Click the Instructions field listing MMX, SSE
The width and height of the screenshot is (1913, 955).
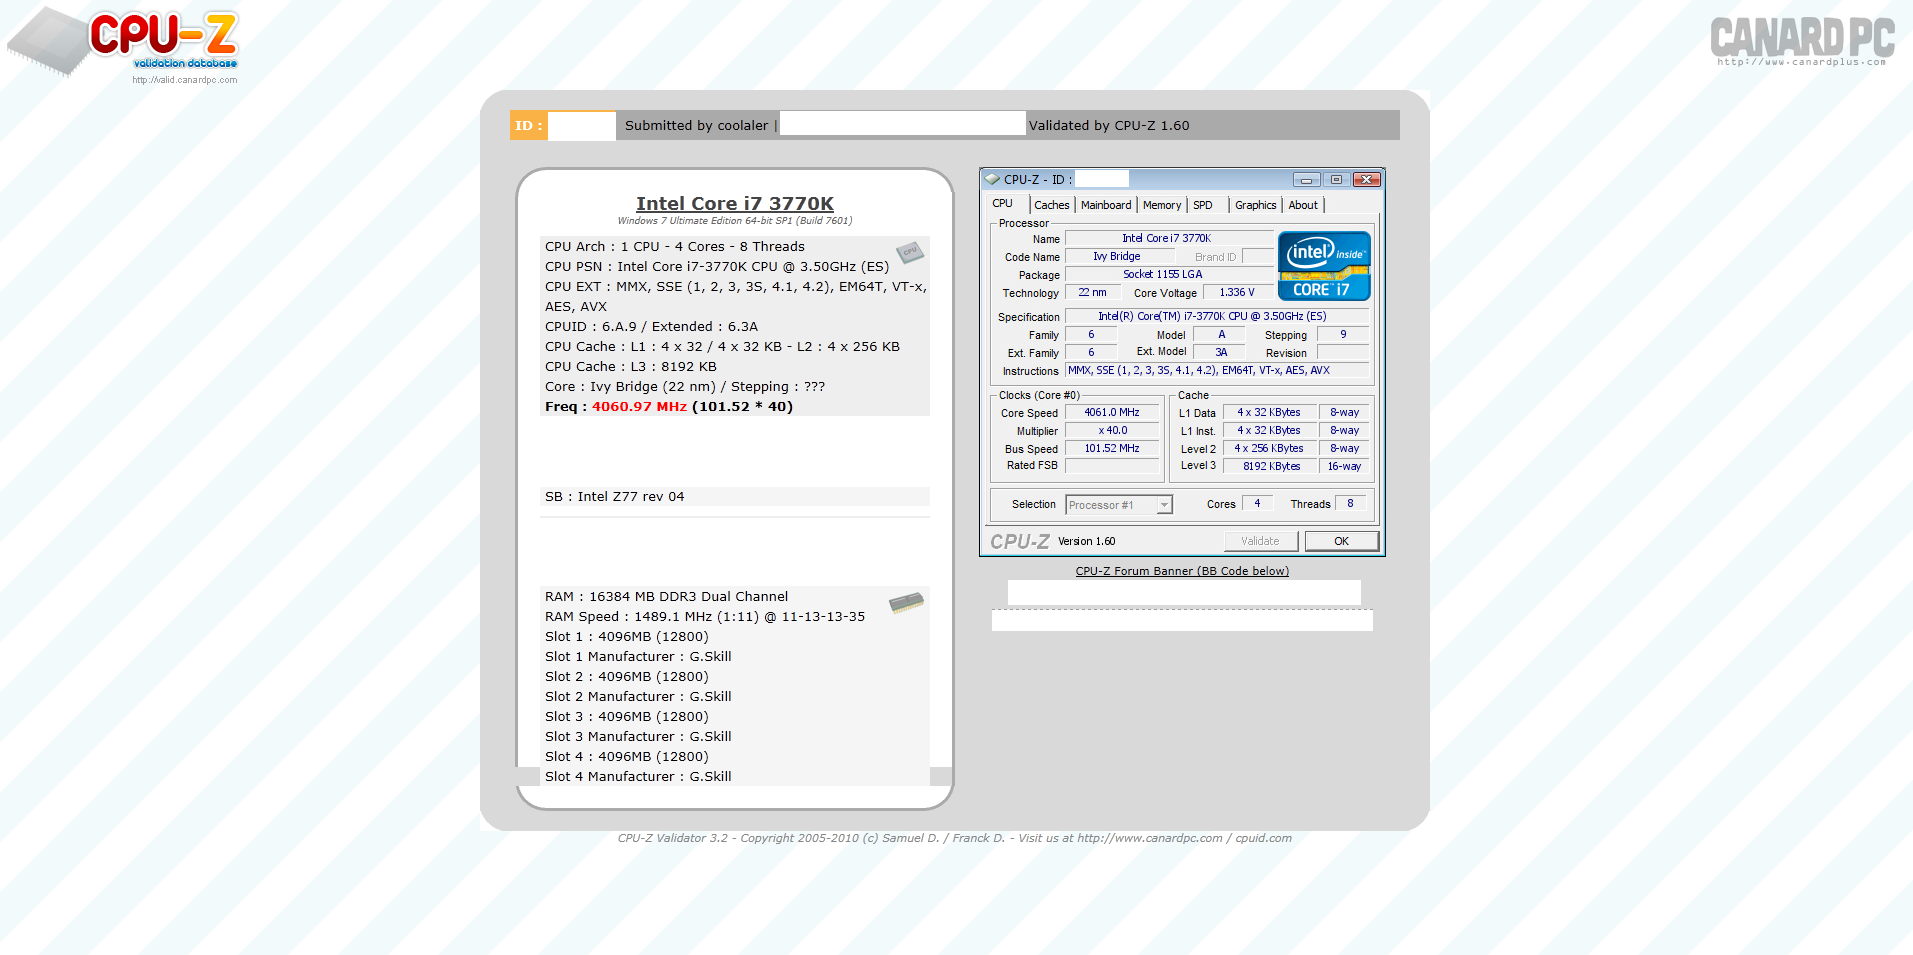point(1217,370)
